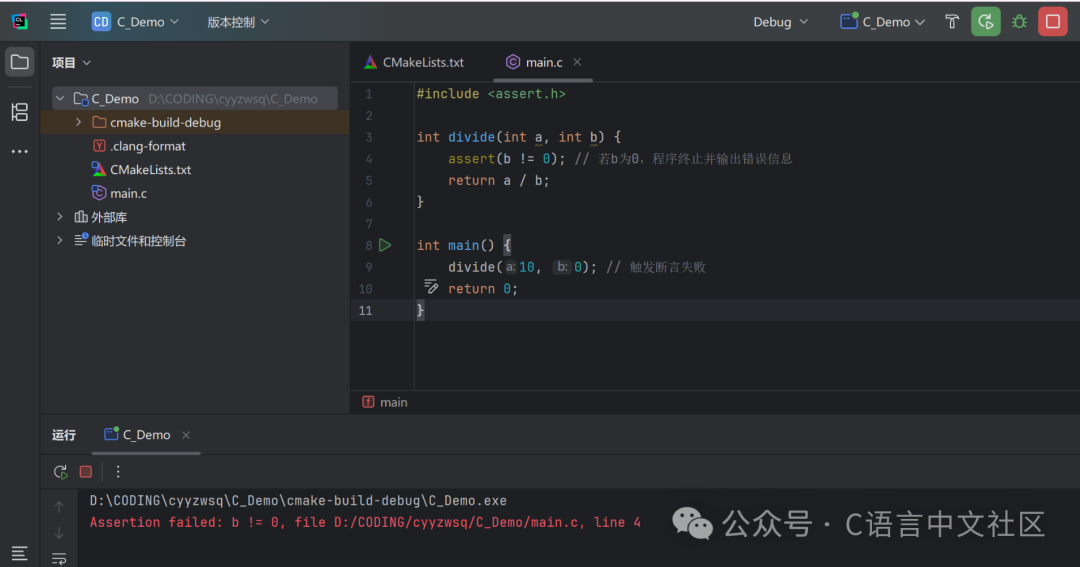Open run panel more options icon
Image resolution: width=1080 pixels, height=567 pixels.
(118, 472)
